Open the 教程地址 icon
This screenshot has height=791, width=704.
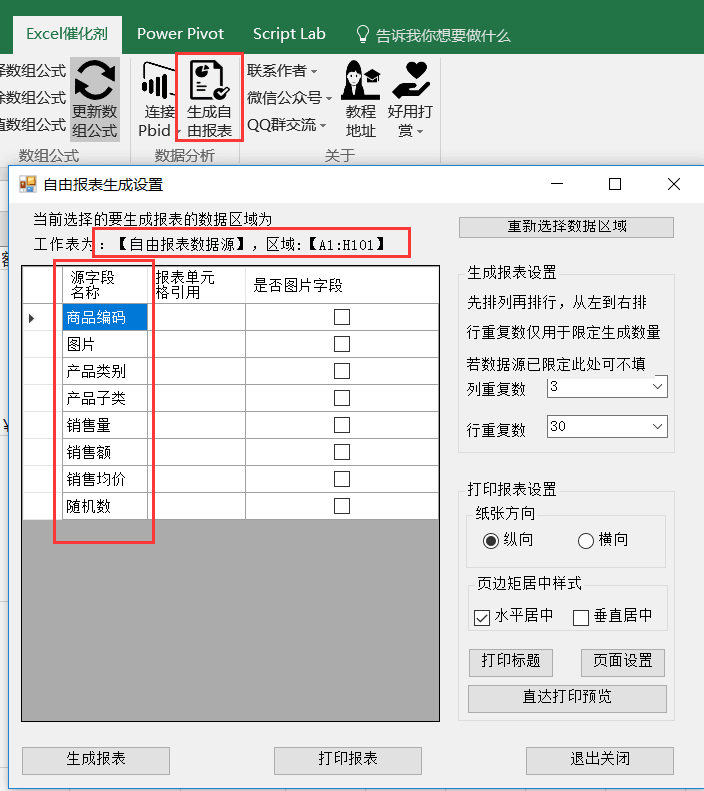361,80
